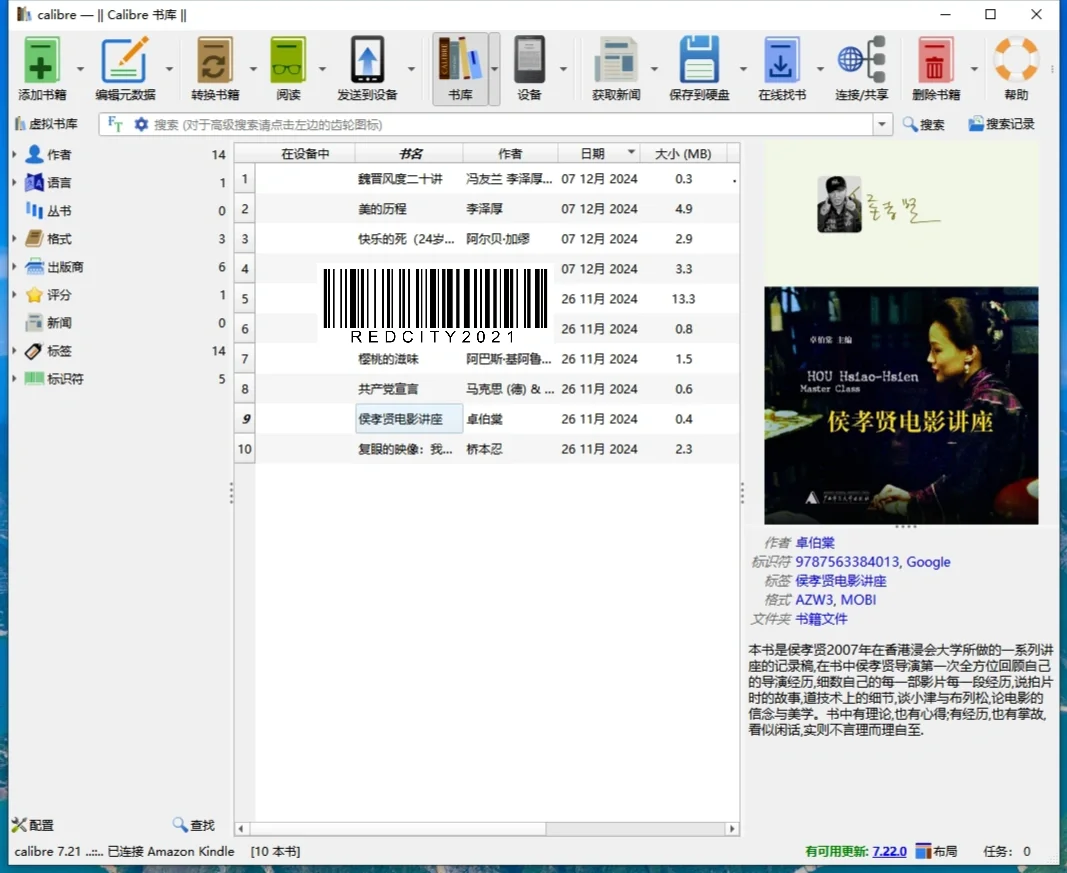Click the Rating (评分) star icon
Image resolution: width=1067 pixels, height=873 pixels.
[x=34, y=295]
